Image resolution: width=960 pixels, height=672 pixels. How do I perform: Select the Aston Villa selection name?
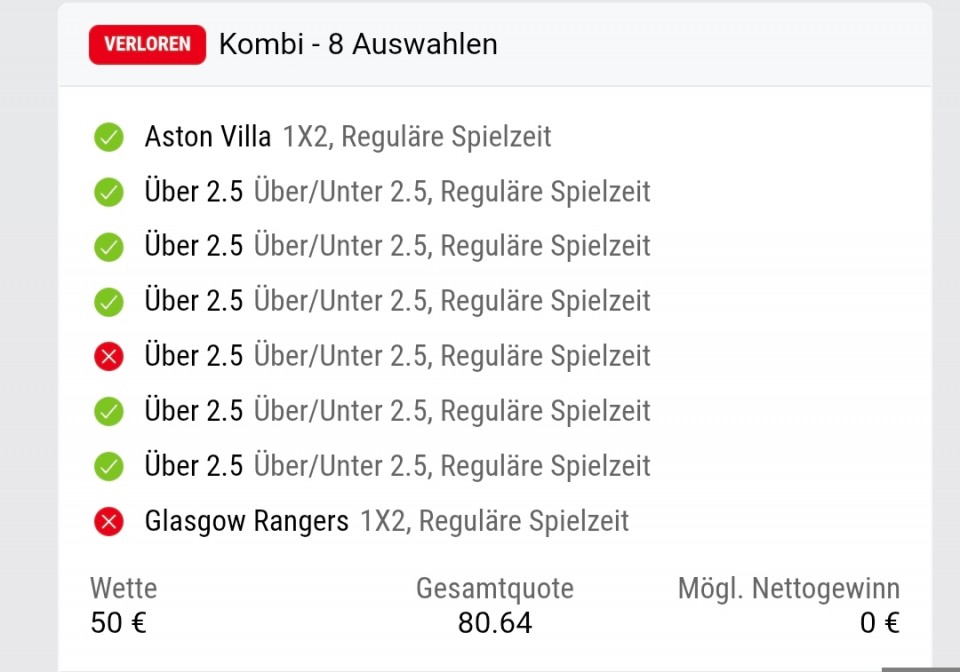tap(208, 137)
